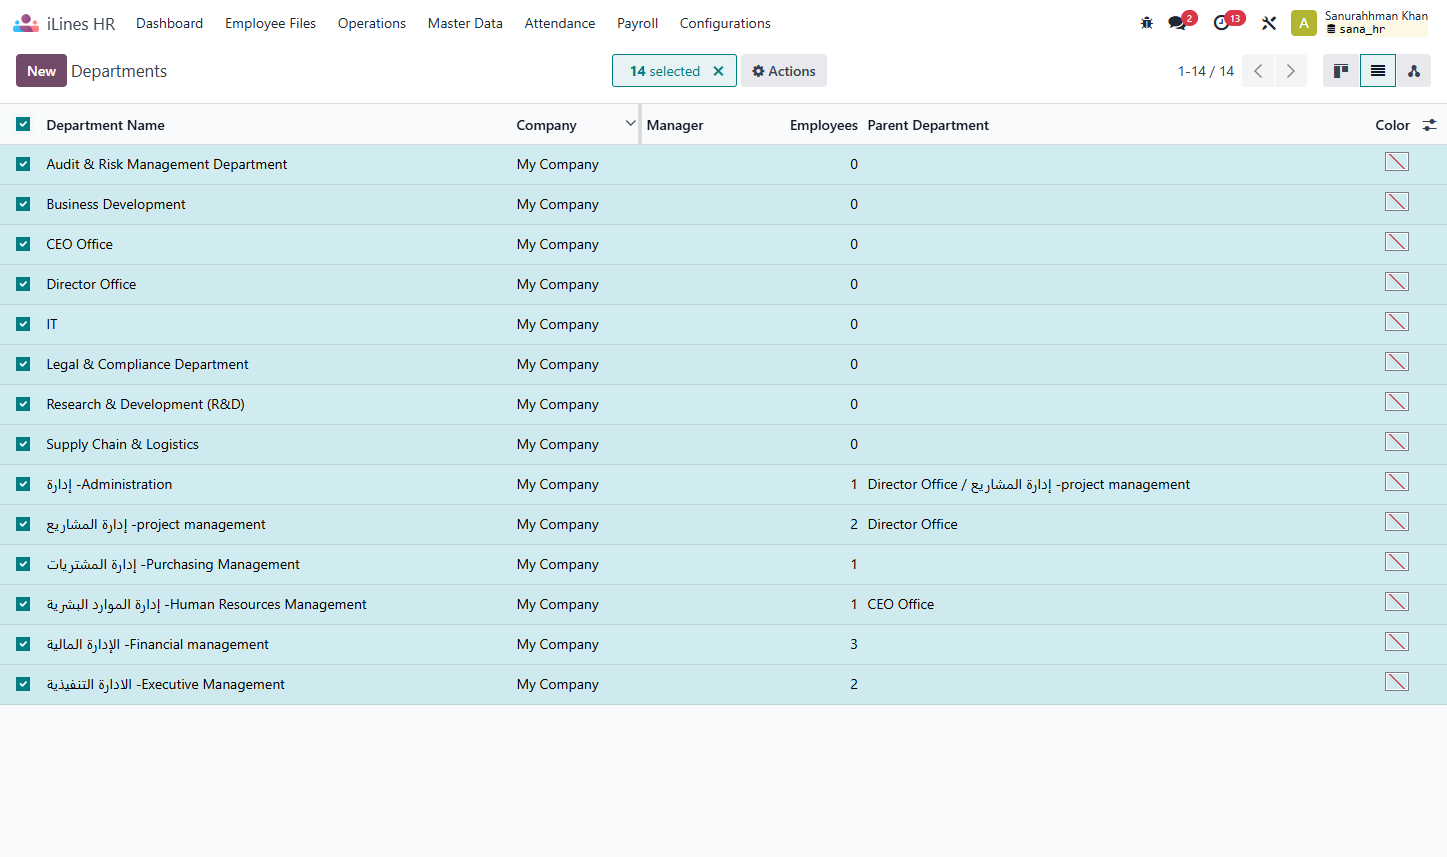1447x857 pixels.
Task: Click the user avatar letter A
Action: tap(1304, 23)
